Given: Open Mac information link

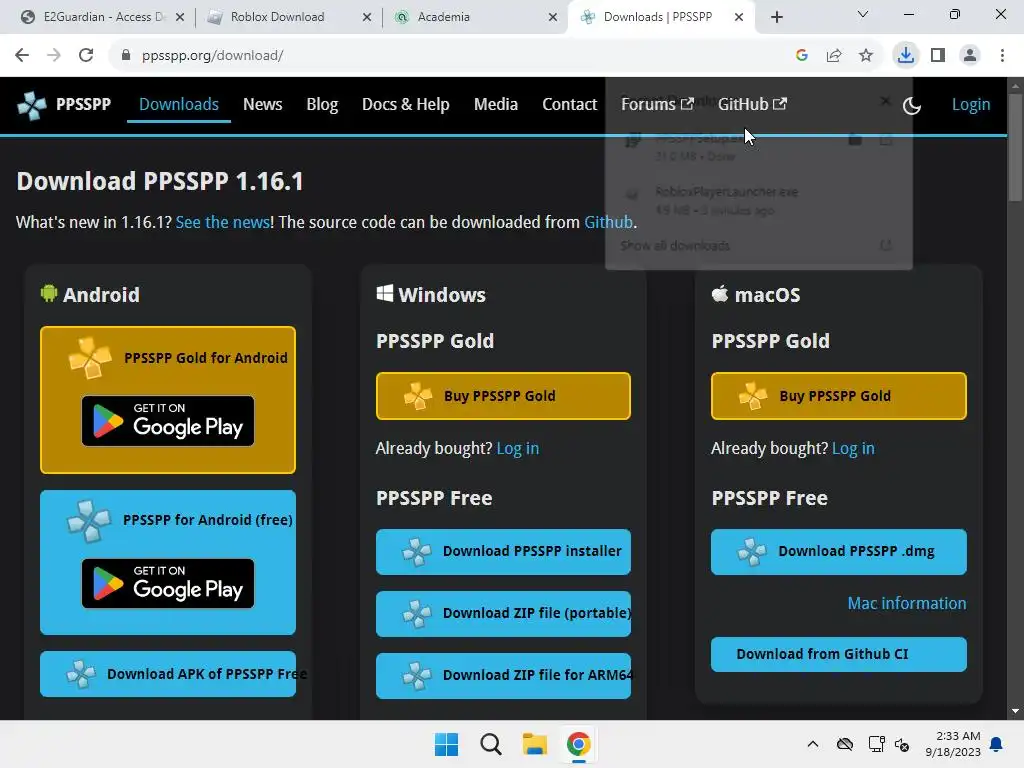Looking at the screenshot, I should (x=906, y=603).
